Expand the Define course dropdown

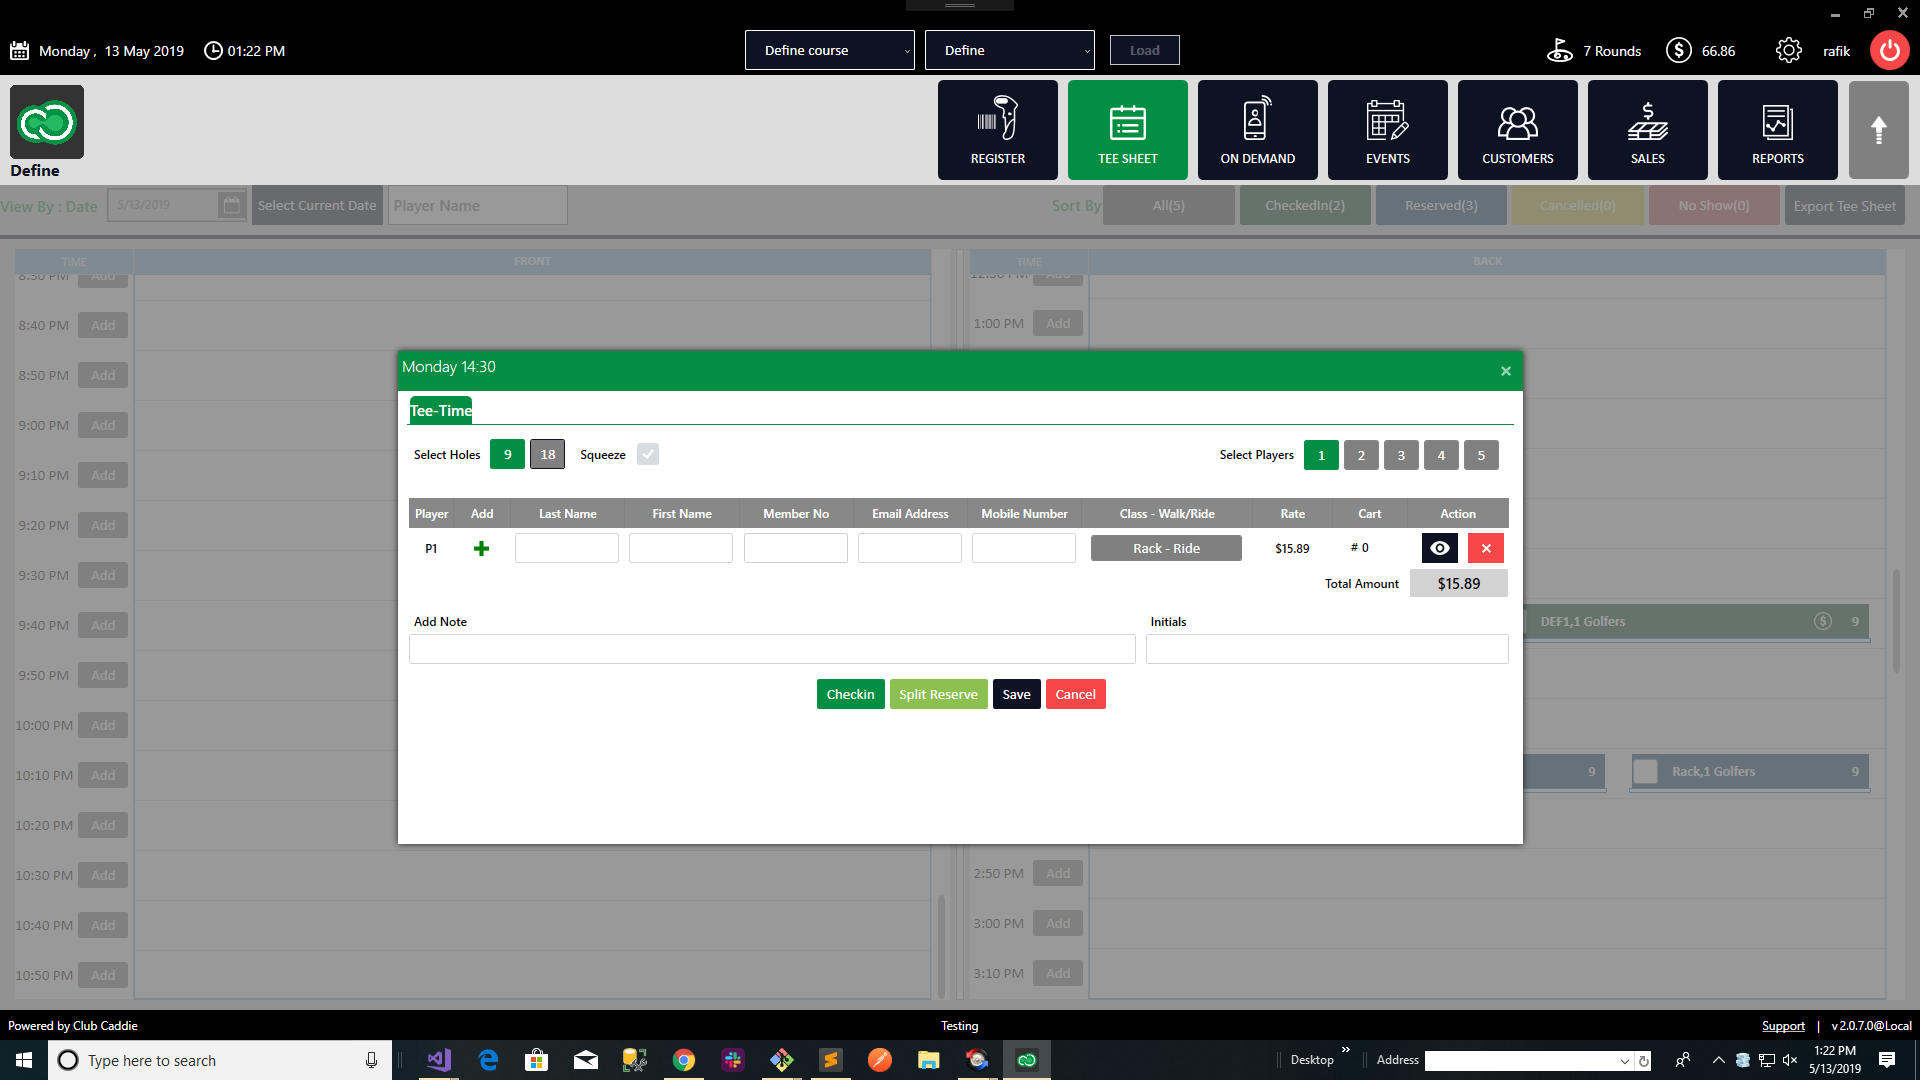(x=829, y=50)
